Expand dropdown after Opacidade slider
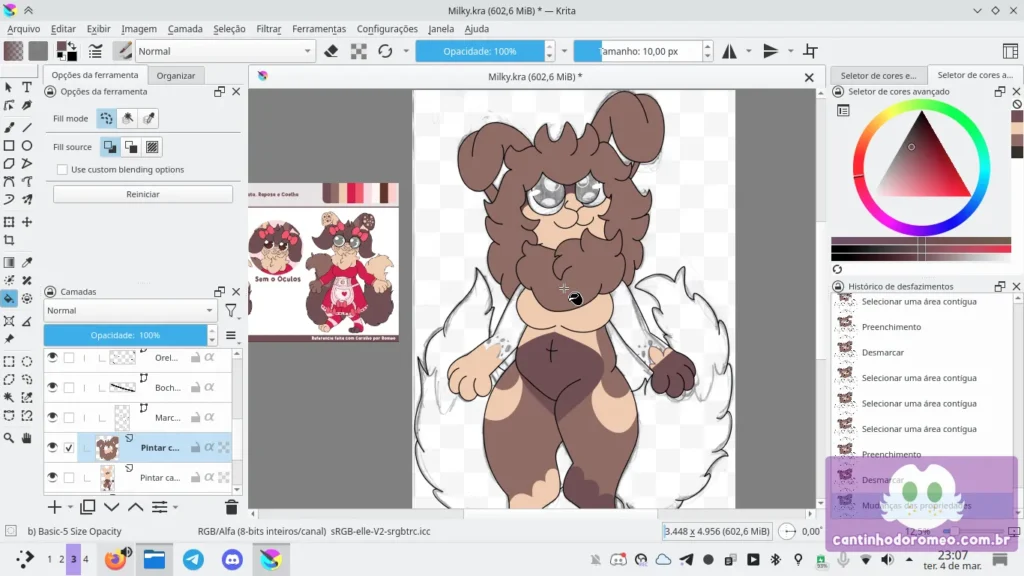Image resolution: width=1024 pixels, height=576 pixels. [564, 51]
